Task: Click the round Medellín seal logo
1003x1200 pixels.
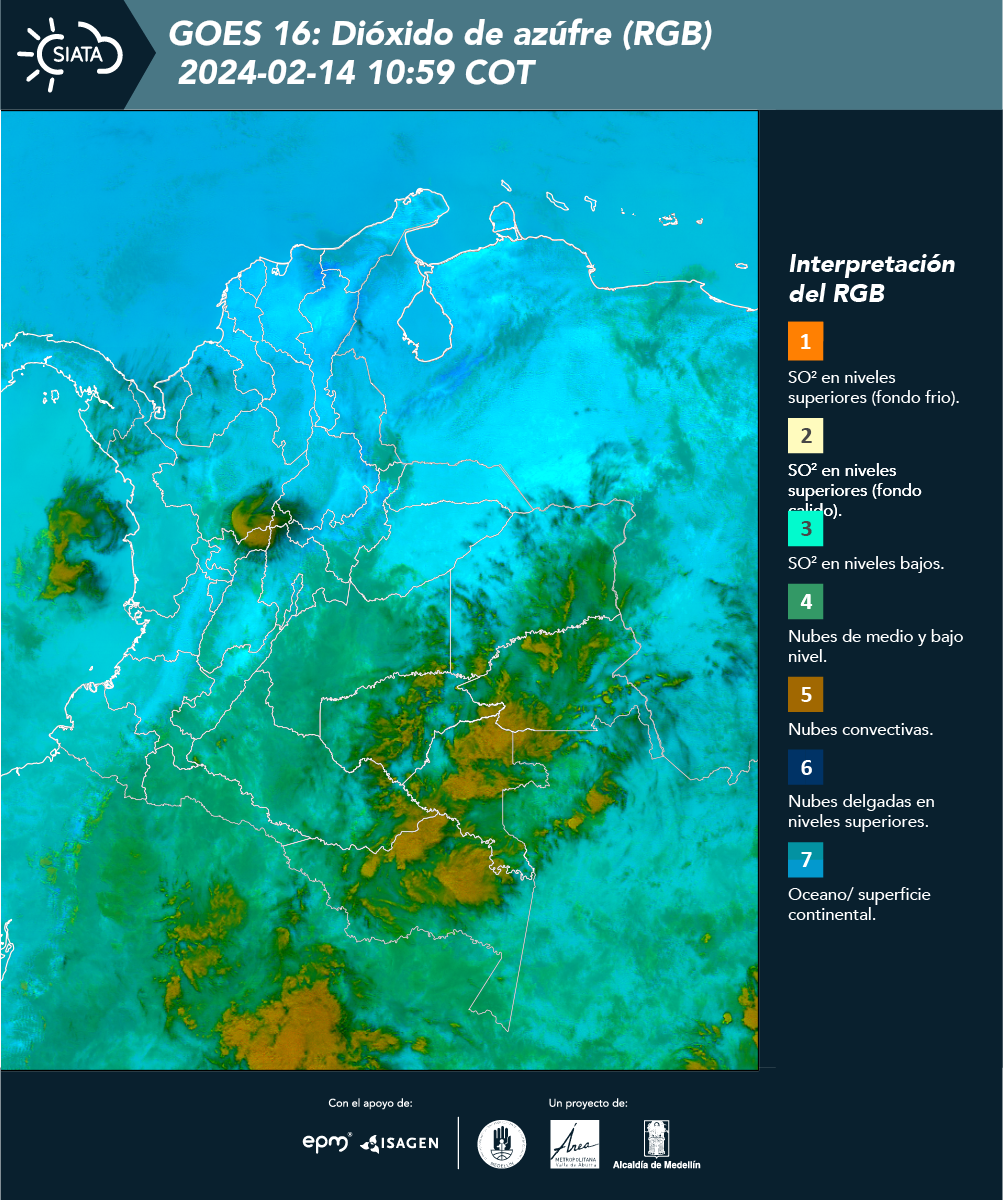Action: (x=502, y=1144)
